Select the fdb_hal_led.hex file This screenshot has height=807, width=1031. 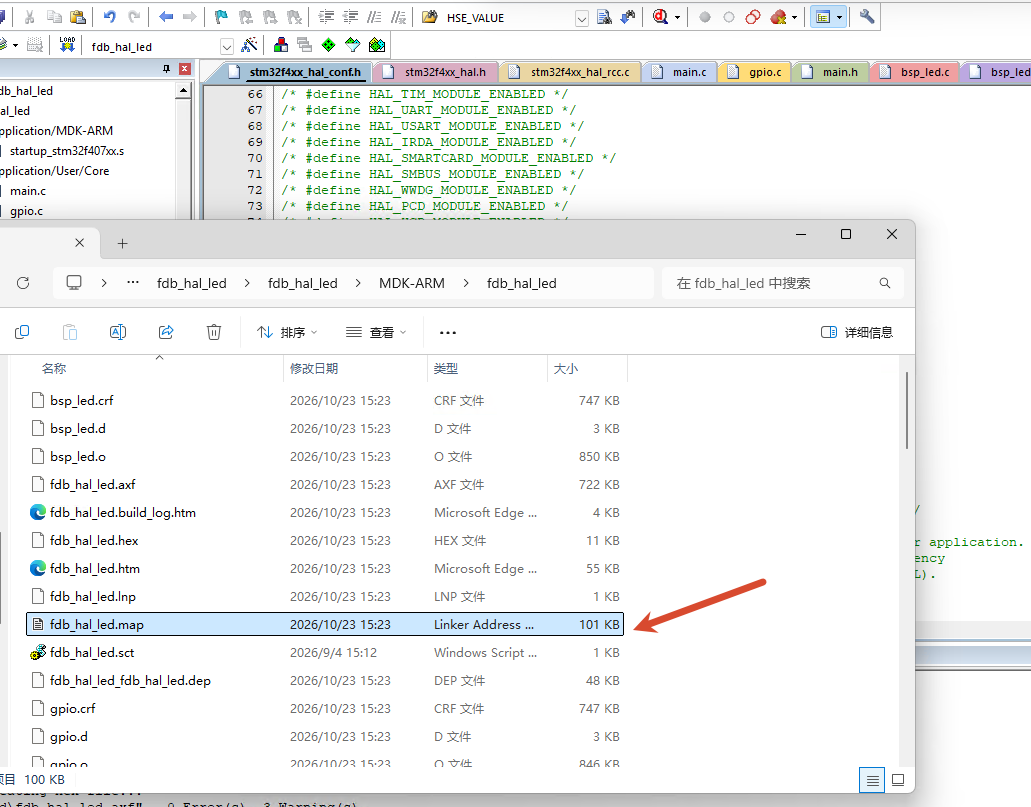325,541
